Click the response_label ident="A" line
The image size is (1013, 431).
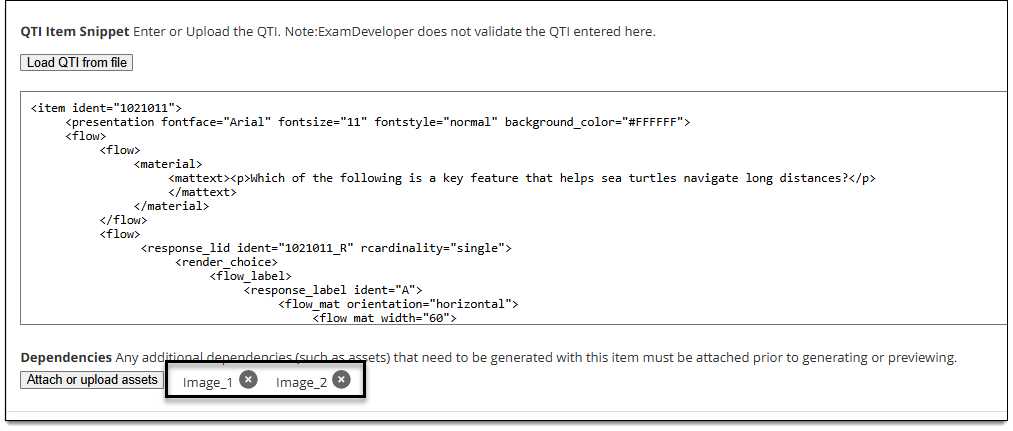[x=333, y=290]
